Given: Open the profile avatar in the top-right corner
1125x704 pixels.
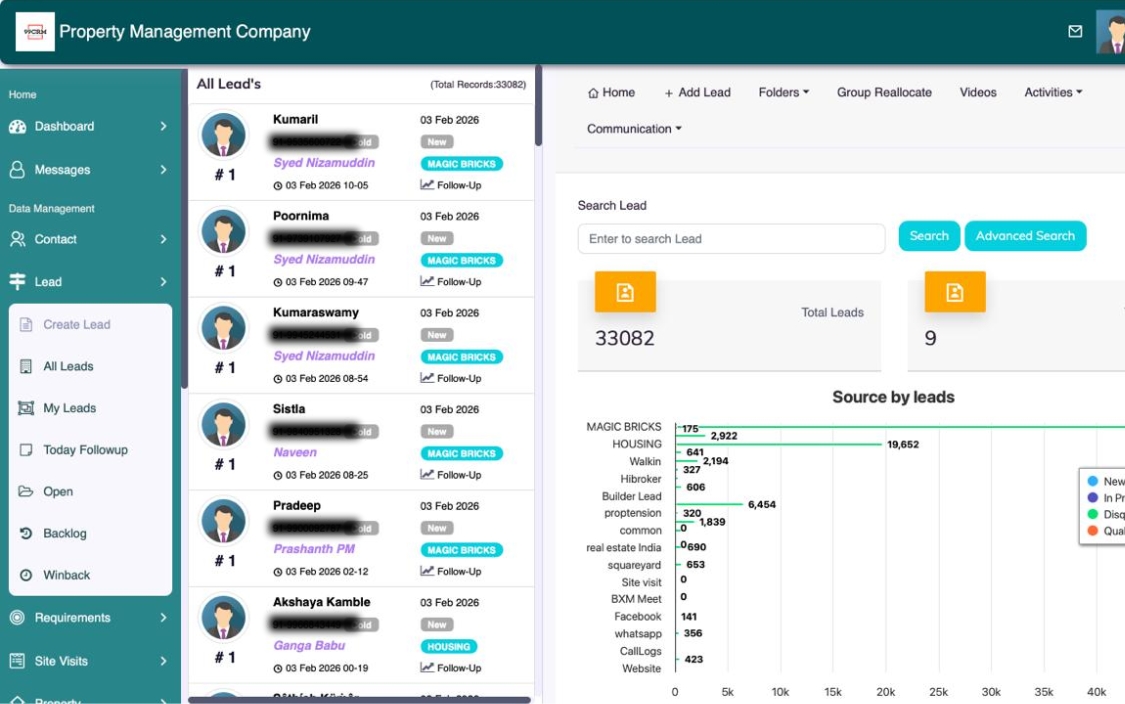Looking at the screenshot, I should coord(1112,31).
